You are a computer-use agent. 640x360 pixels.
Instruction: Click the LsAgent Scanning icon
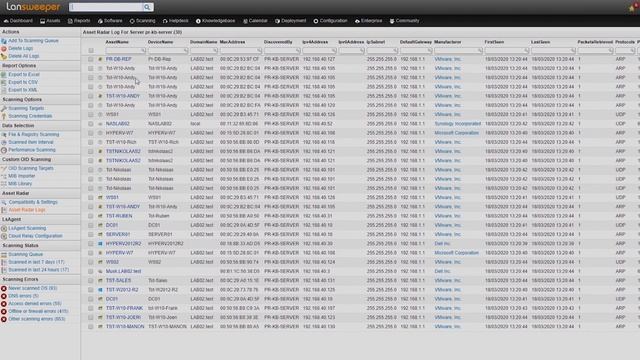pos(4,229)
